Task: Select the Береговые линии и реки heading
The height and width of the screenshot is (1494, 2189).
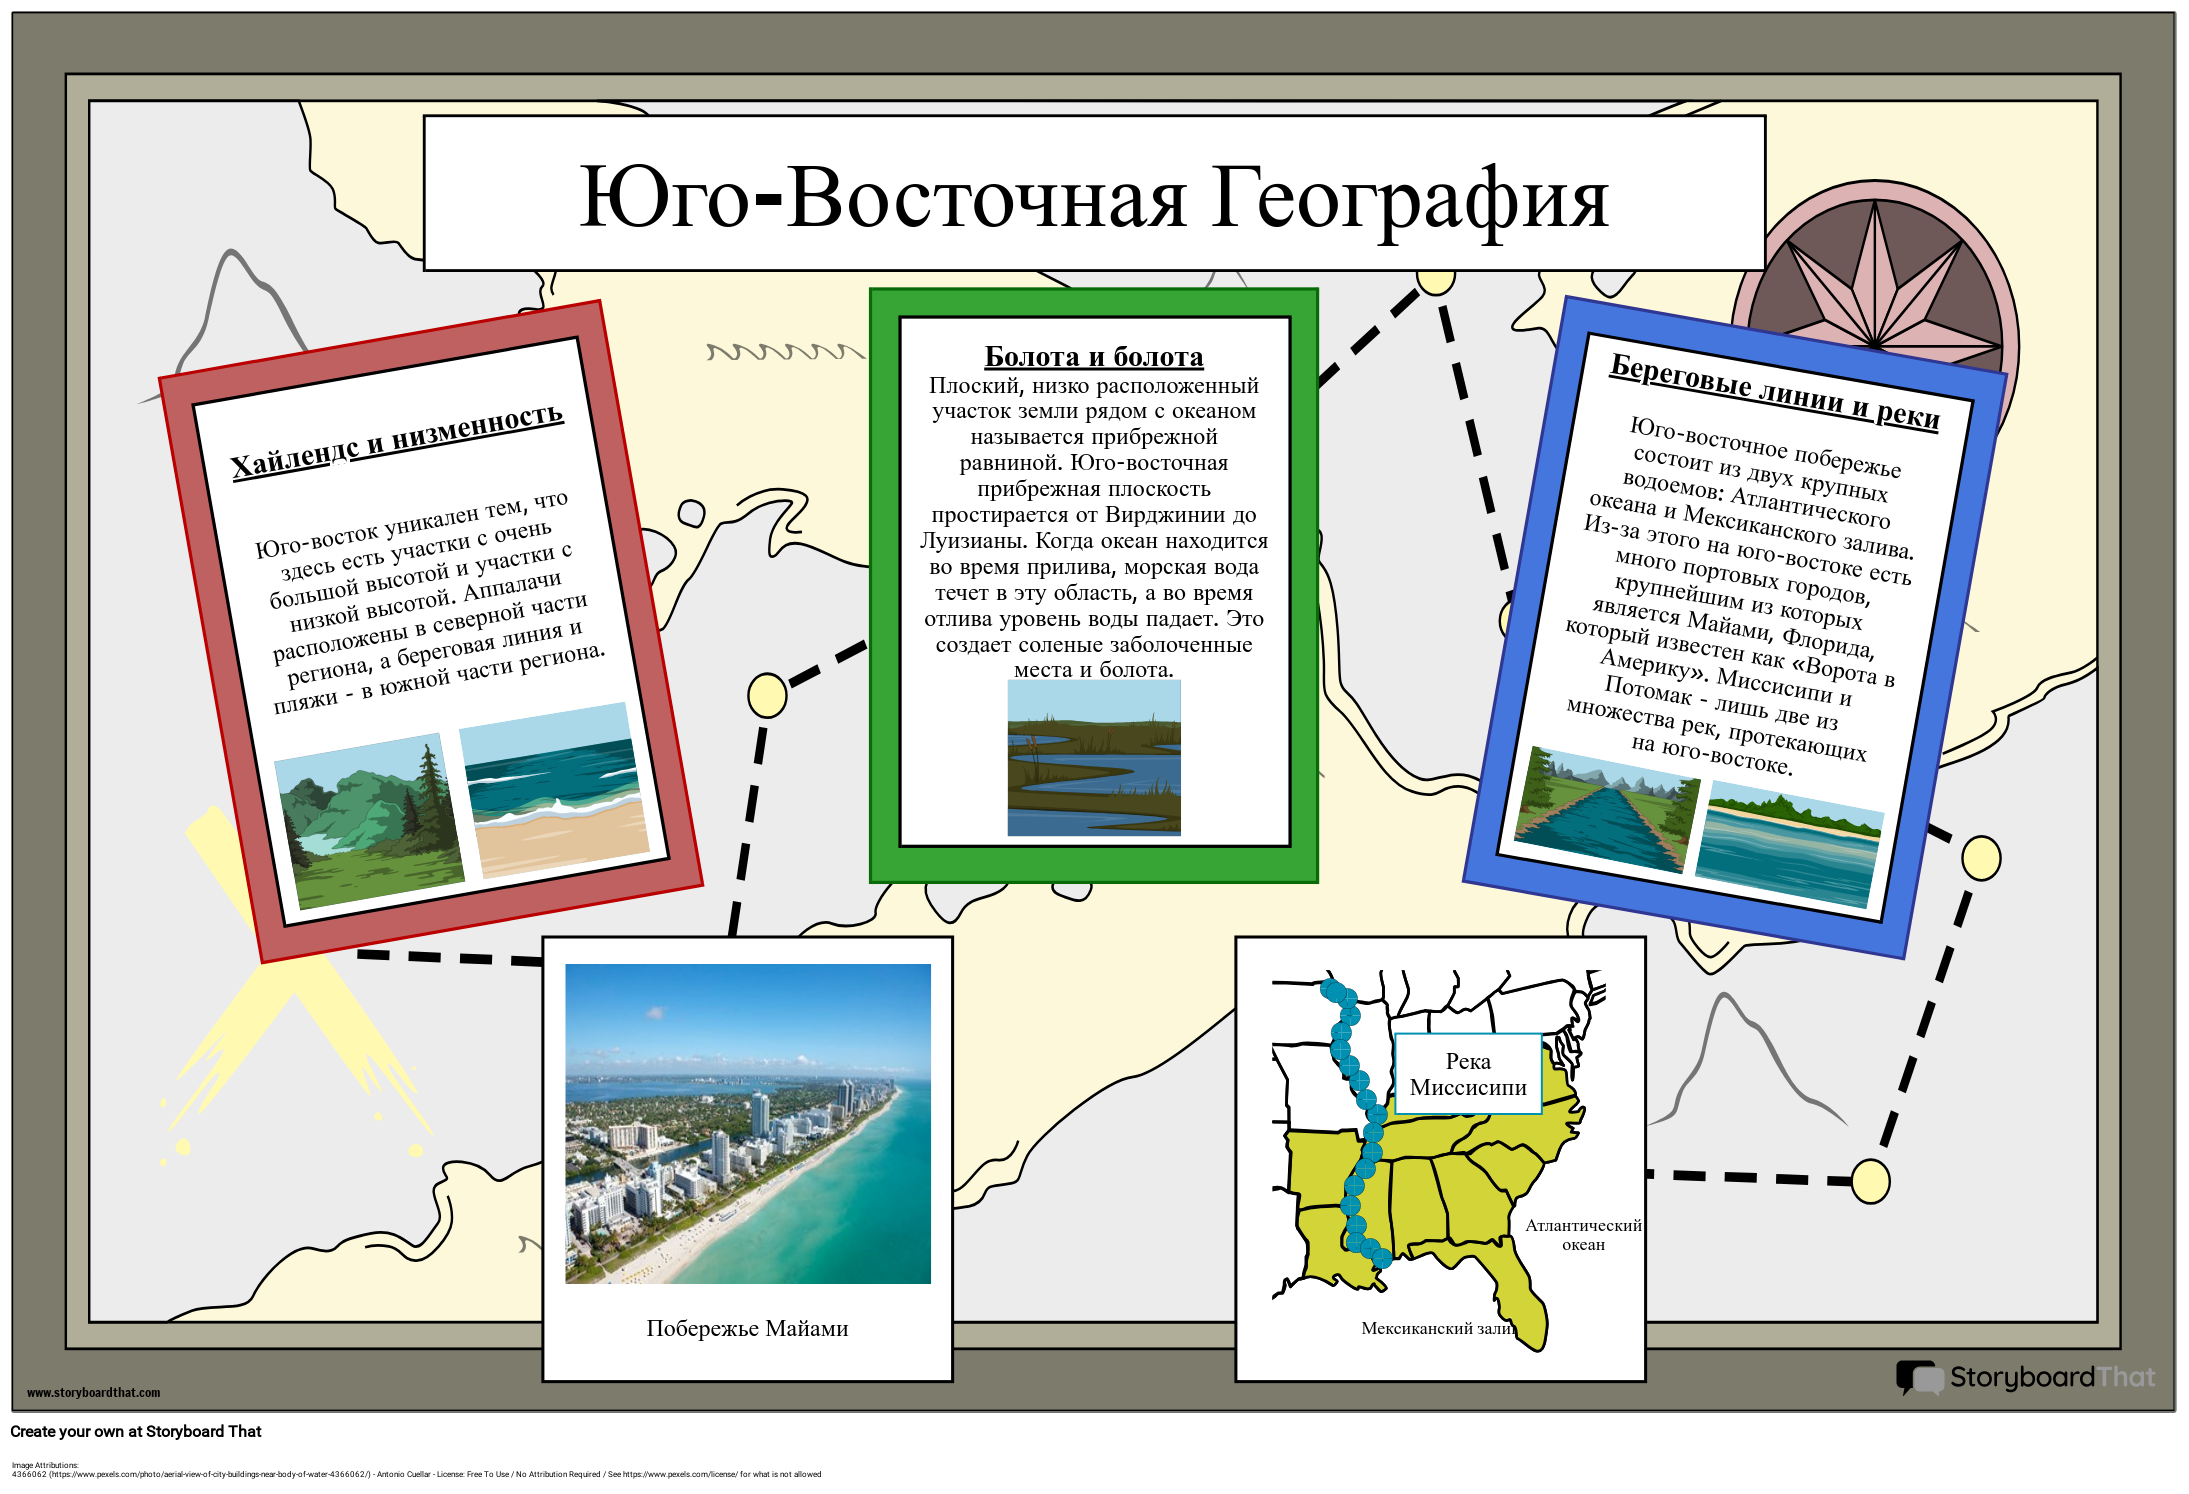Action: (x=1774, y=391)
